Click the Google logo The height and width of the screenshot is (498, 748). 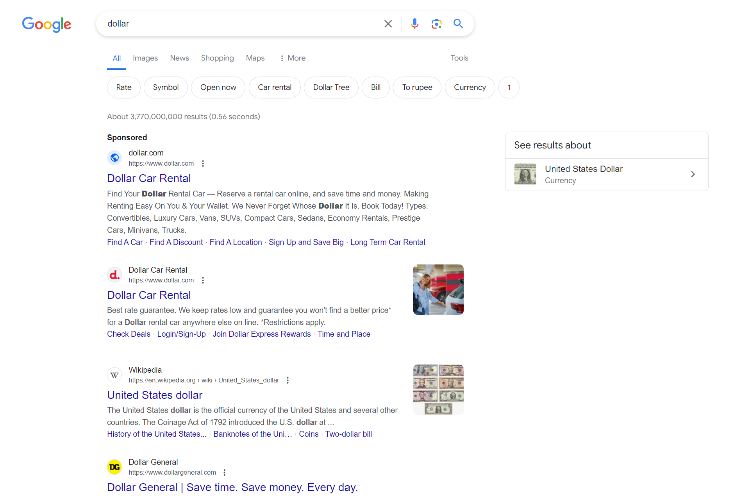pos(46,24)
